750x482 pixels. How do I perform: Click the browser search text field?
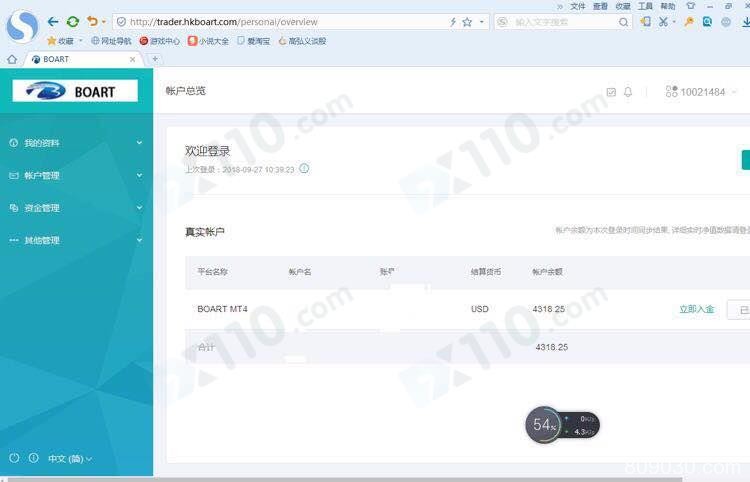565,22
